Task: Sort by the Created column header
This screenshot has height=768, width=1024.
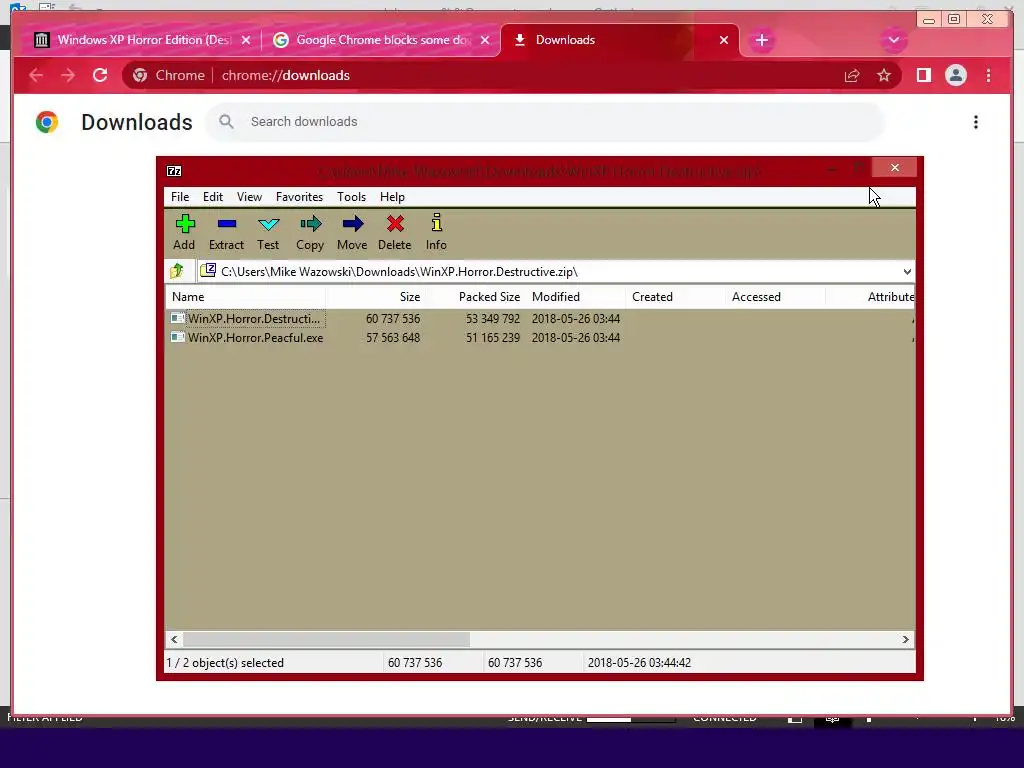Action: click(675, 296)
